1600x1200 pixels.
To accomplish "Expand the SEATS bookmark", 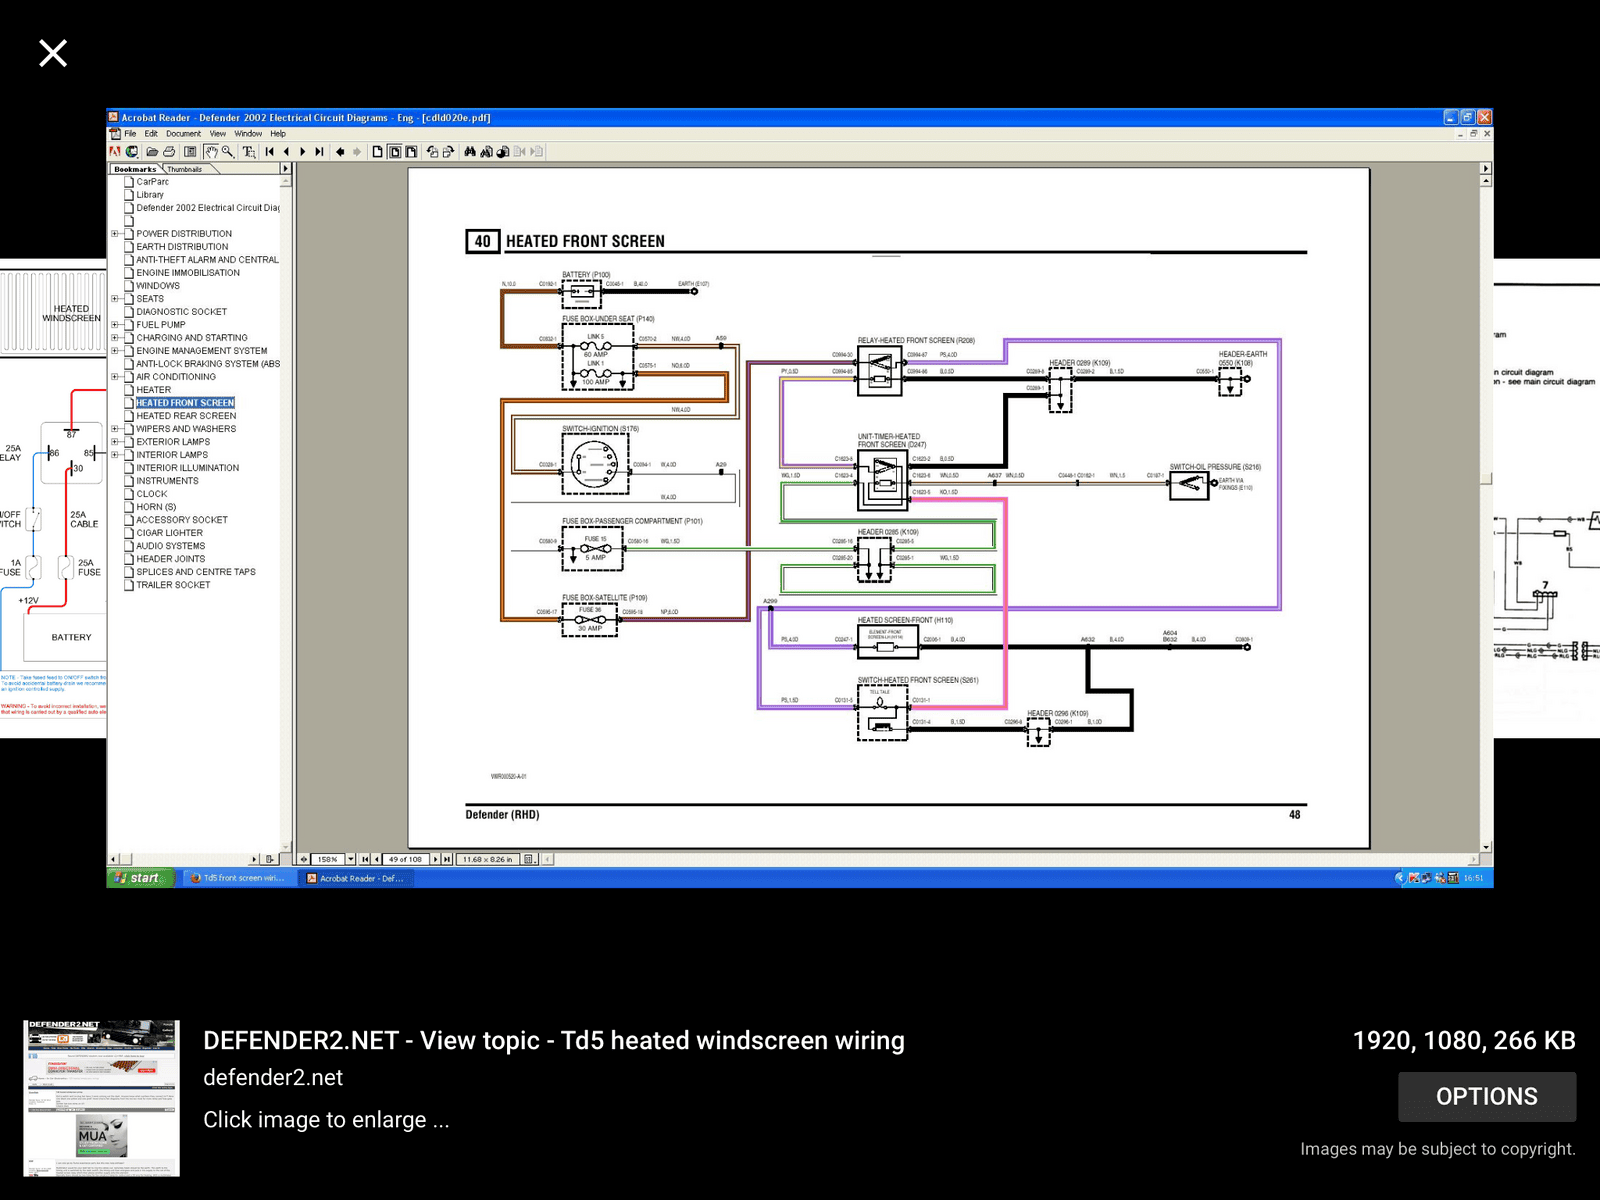I will tap(114, 299).
